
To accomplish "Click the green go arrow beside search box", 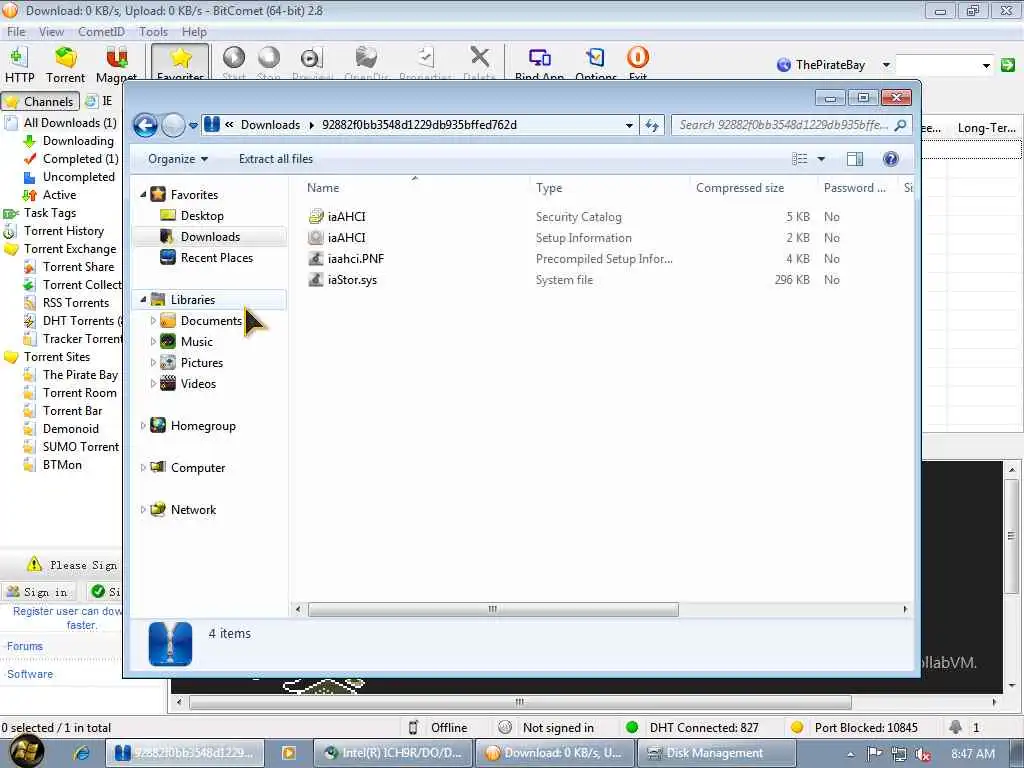I will 1008,65.
